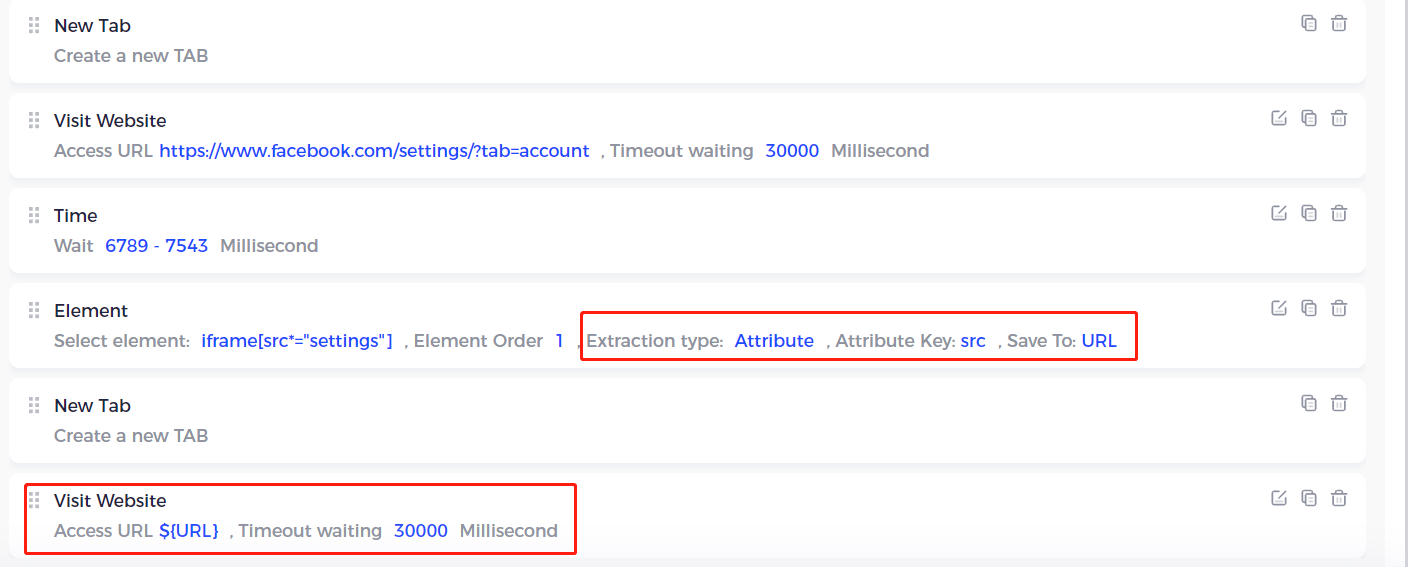This screenshot has height=567, width=1408.
Task: Copy the Time wait step
Action: [1309, 213]
